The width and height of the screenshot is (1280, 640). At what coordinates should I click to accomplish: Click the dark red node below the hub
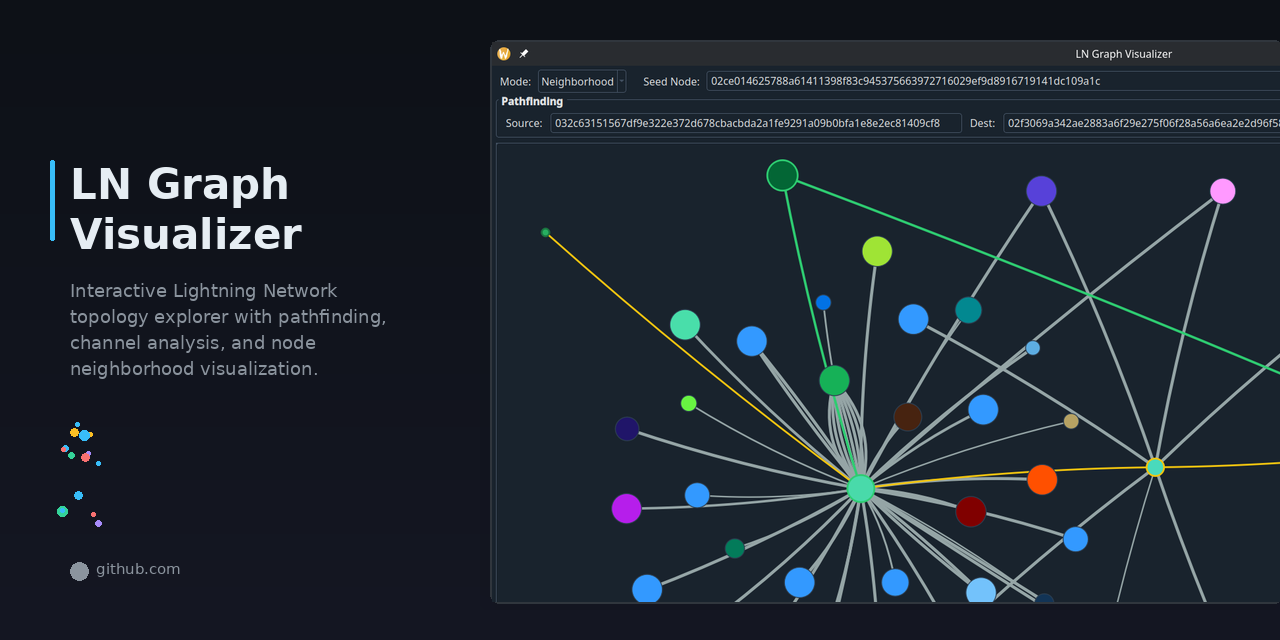pos(971,511)
